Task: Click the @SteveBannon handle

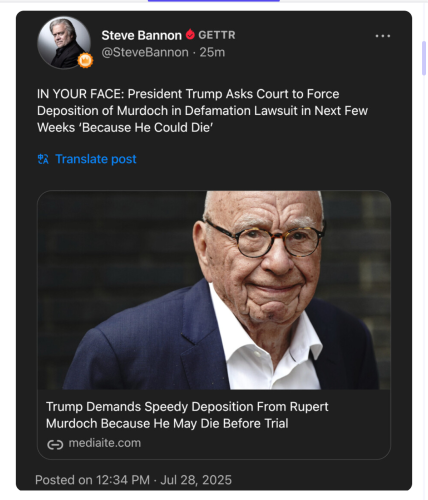Action: [x=145, y=52]
